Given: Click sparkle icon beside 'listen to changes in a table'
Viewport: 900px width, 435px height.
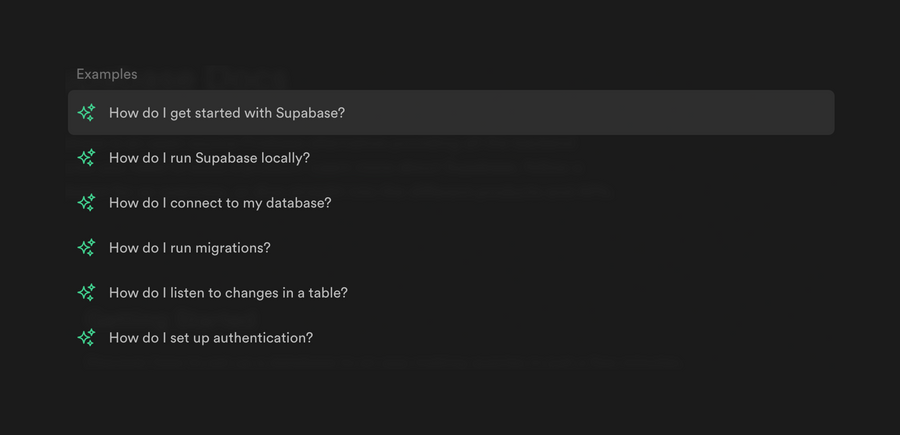Looking at the screenshot, I should [87, 293].
